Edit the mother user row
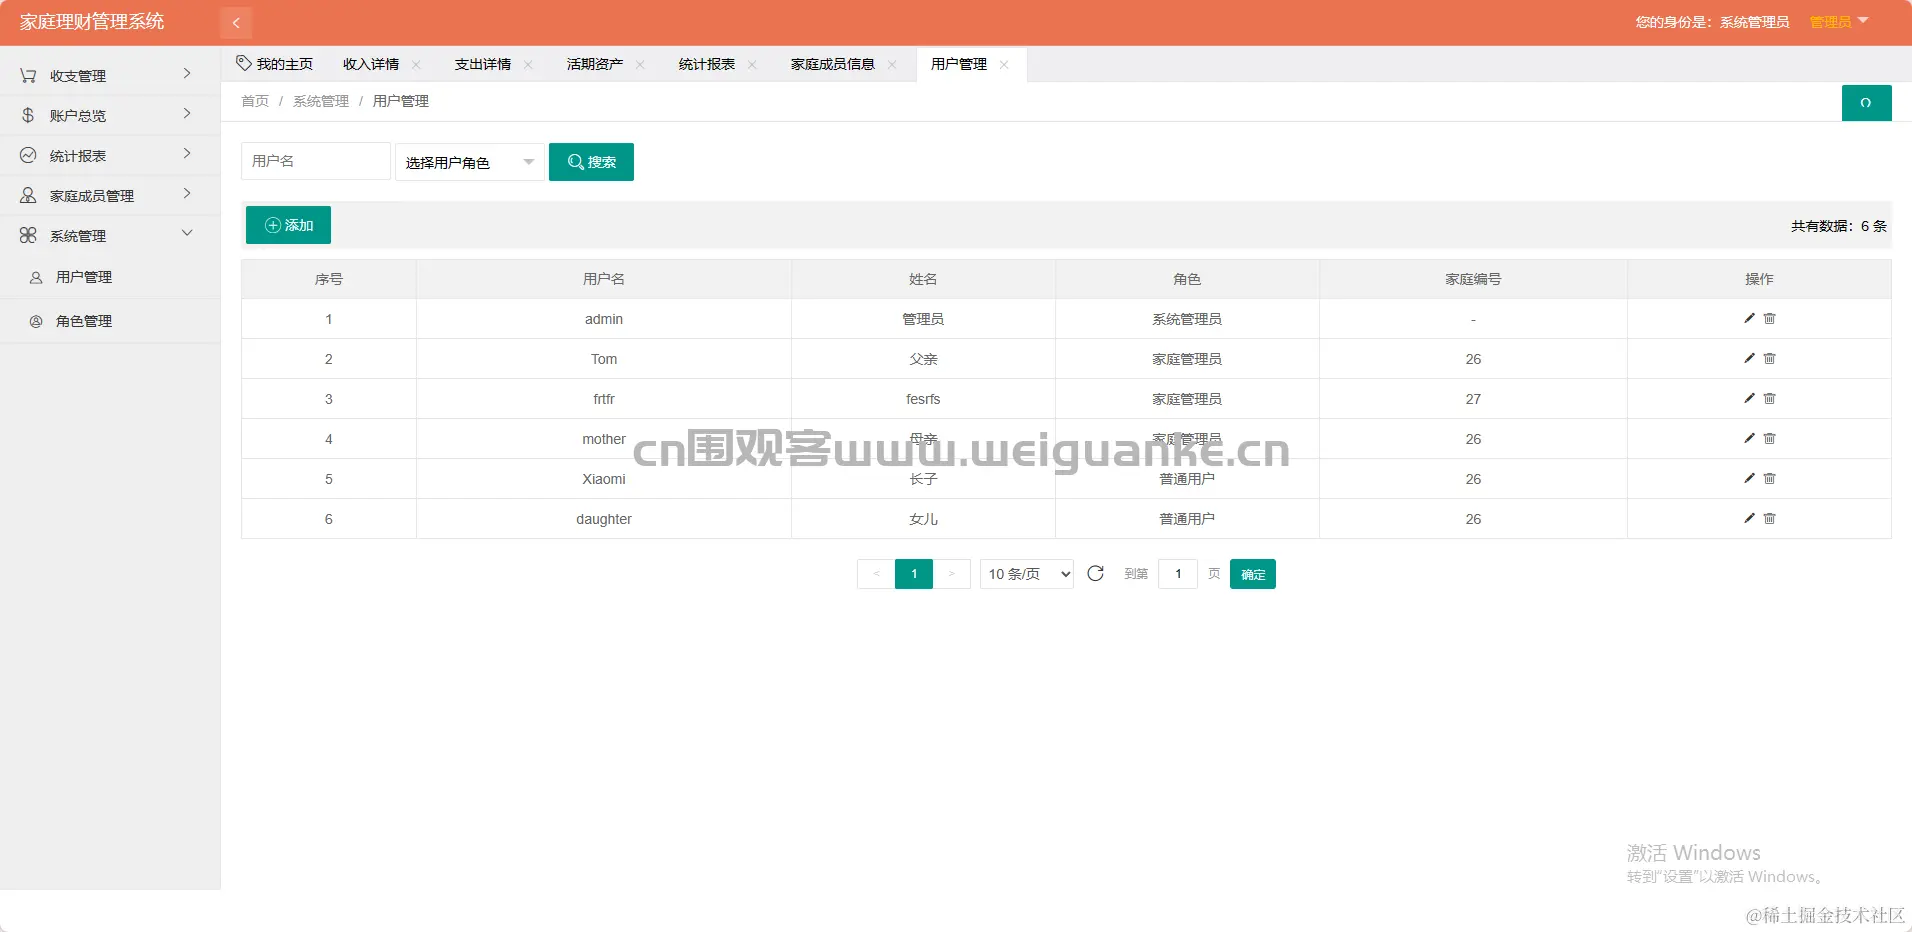1912x932 pixels. [1749, 438]
